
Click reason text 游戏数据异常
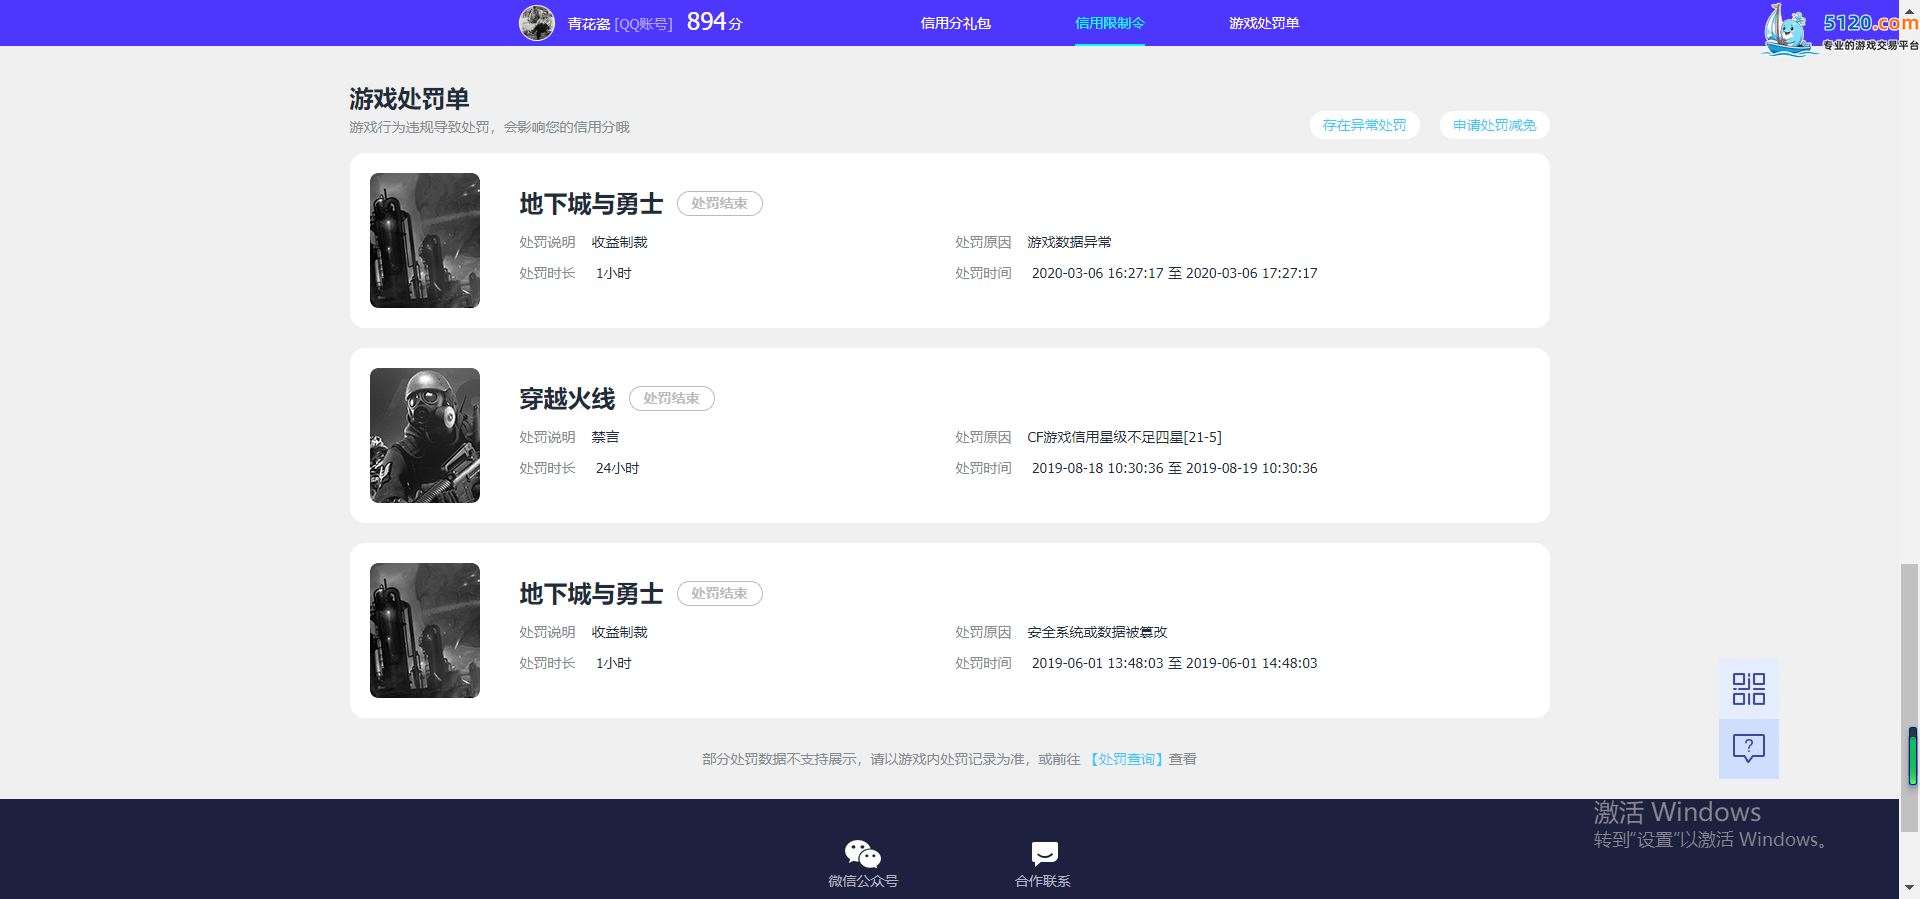click(1069, 242)
